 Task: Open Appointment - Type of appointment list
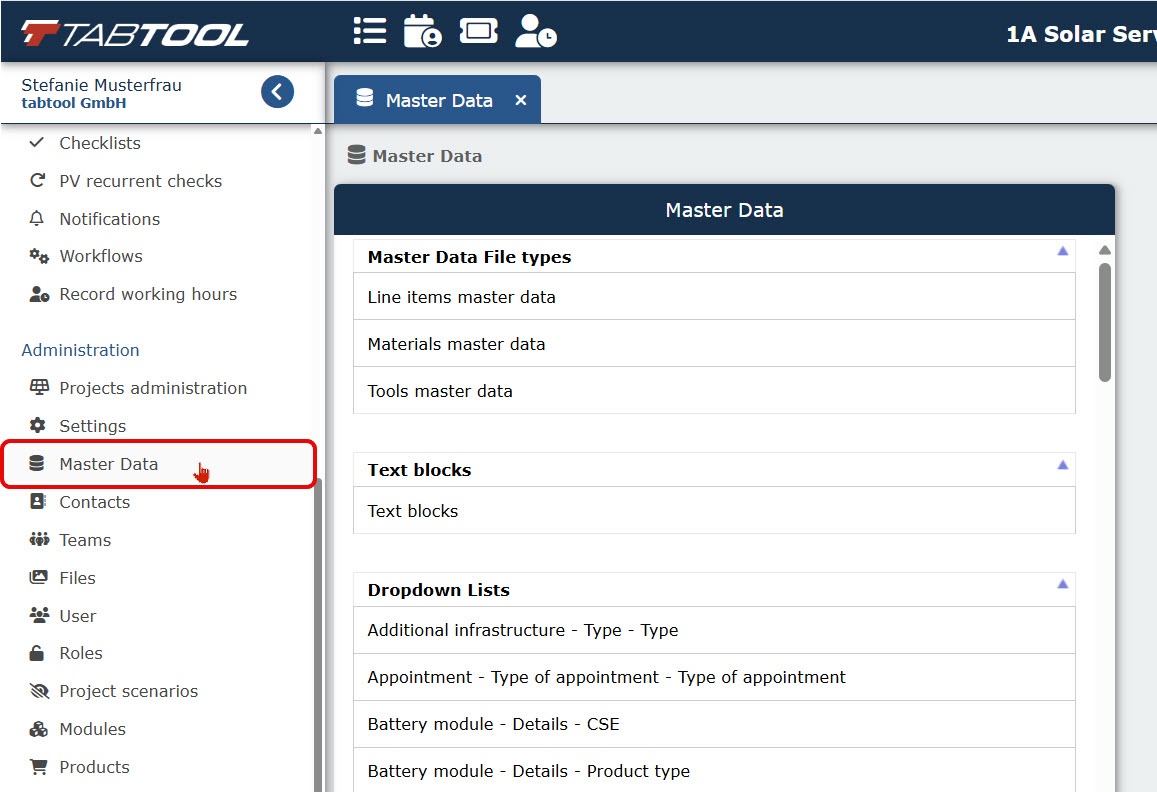point(714,678)
